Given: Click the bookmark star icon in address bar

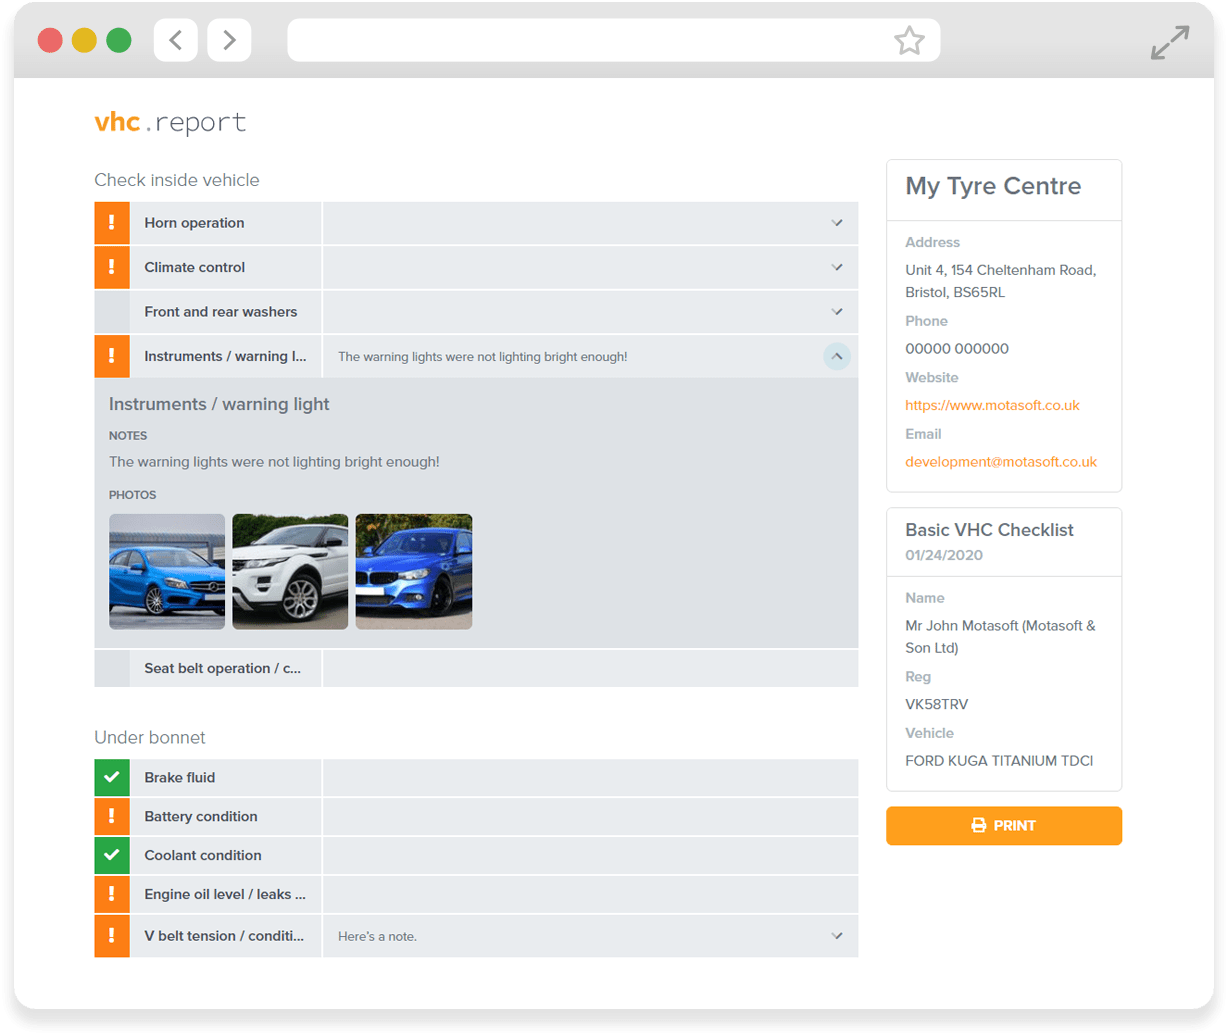Looking at the screenshot, I should tap(908, 41).
